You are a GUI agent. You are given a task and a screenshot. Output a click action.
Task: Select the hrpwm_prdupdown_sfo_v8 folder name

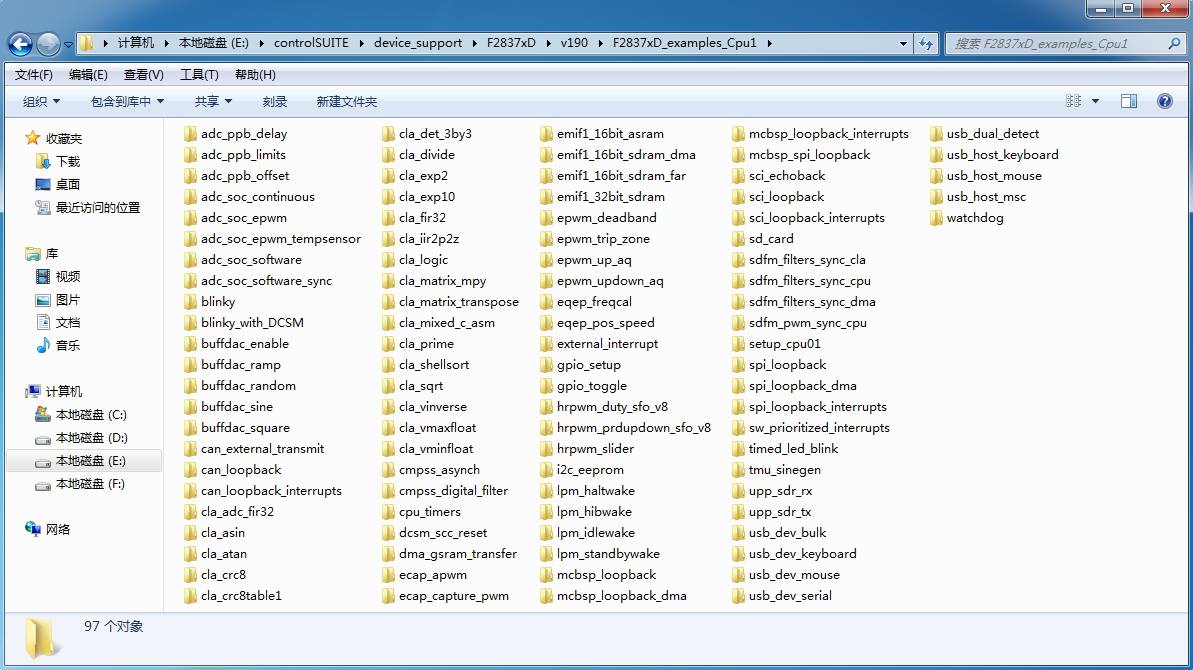tap(634, 428)
